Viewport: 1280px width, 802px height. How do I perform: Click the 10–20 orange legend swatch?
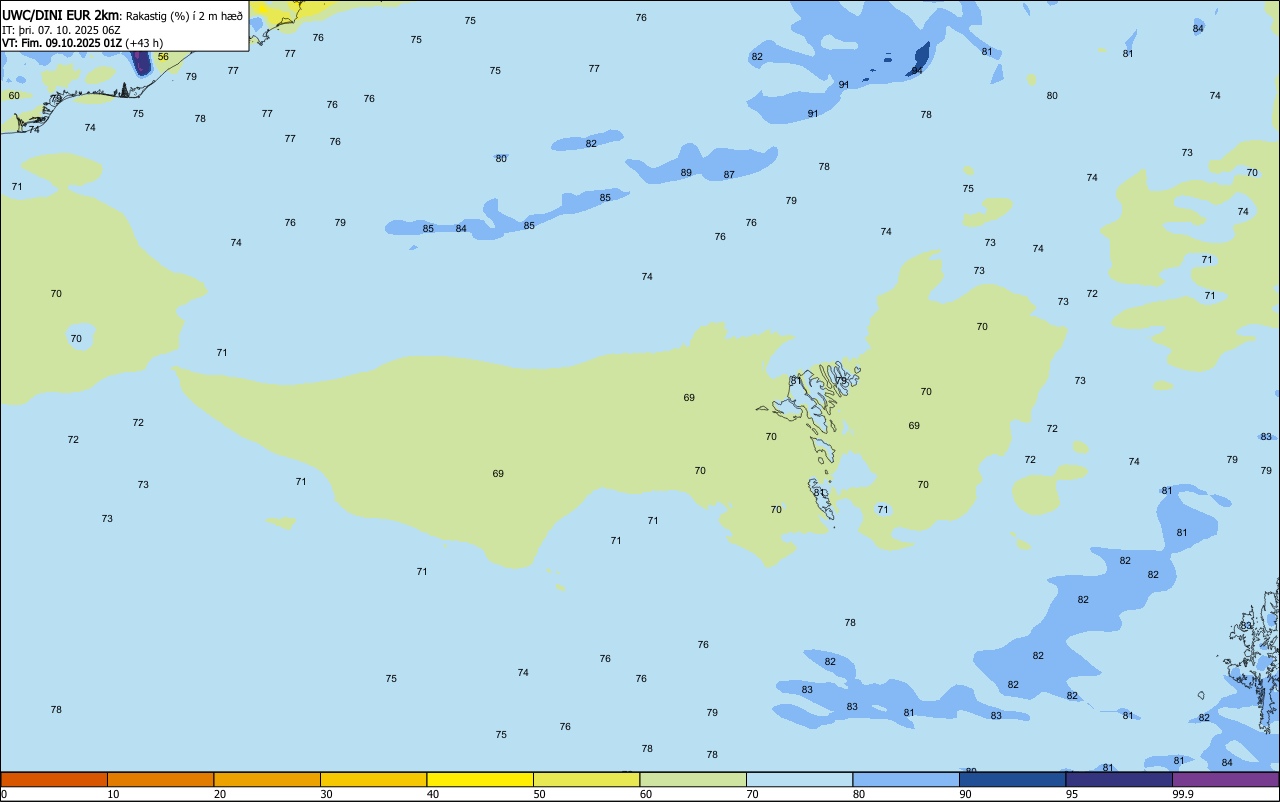click(x=160, y=779)
